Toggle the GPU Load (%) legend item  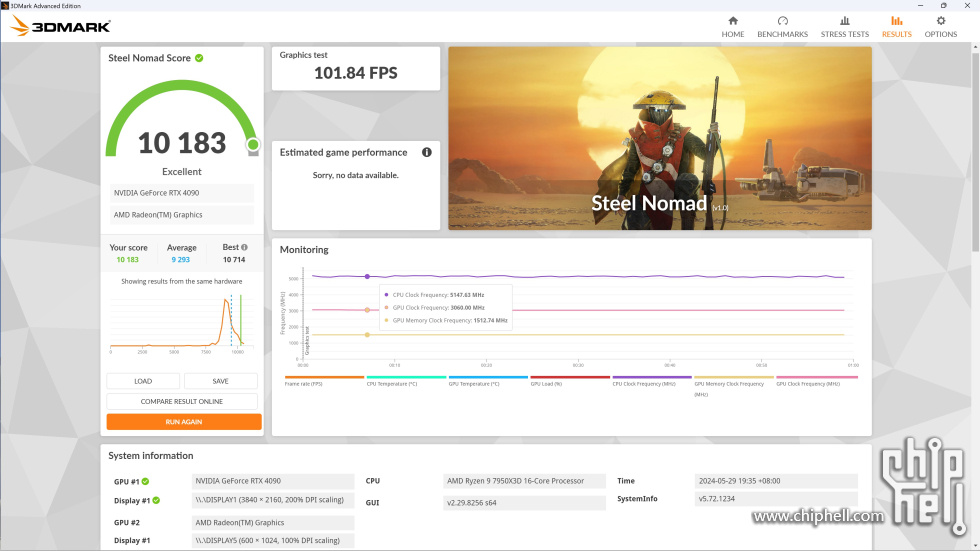pyautogui.click(x=569, y=381)
